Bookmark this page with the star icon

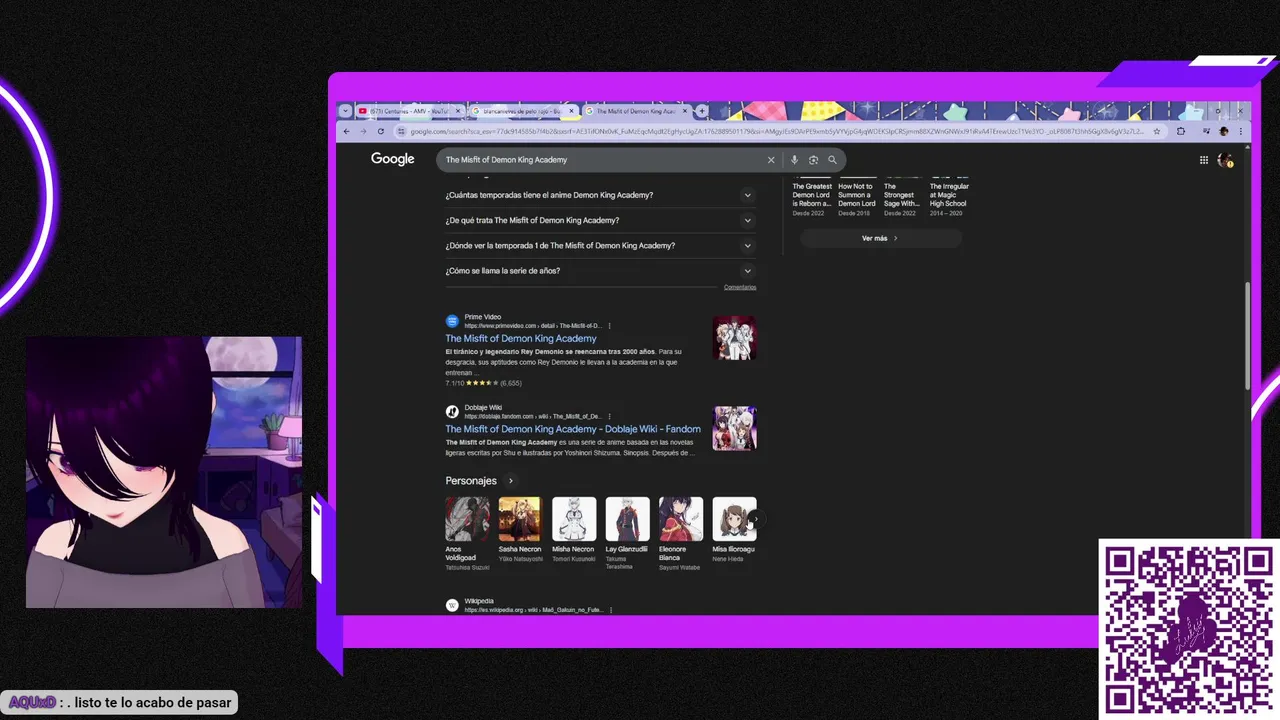click(1157, 131)
